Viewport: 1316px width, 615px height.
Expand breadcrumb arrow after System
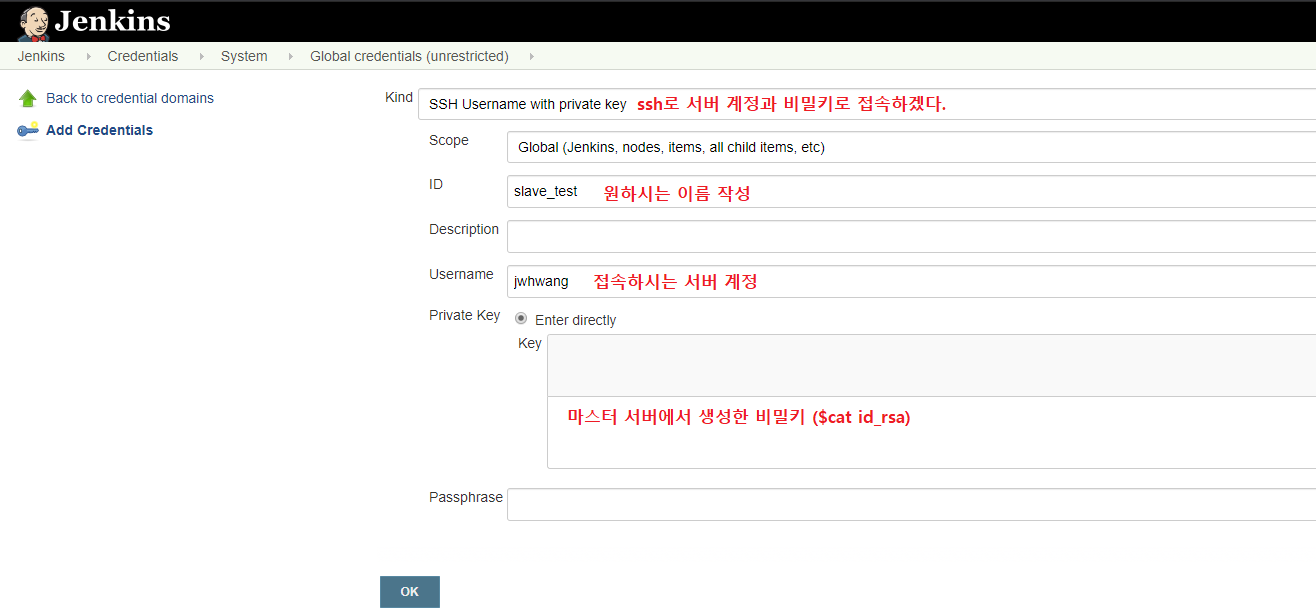click(290, 56)
